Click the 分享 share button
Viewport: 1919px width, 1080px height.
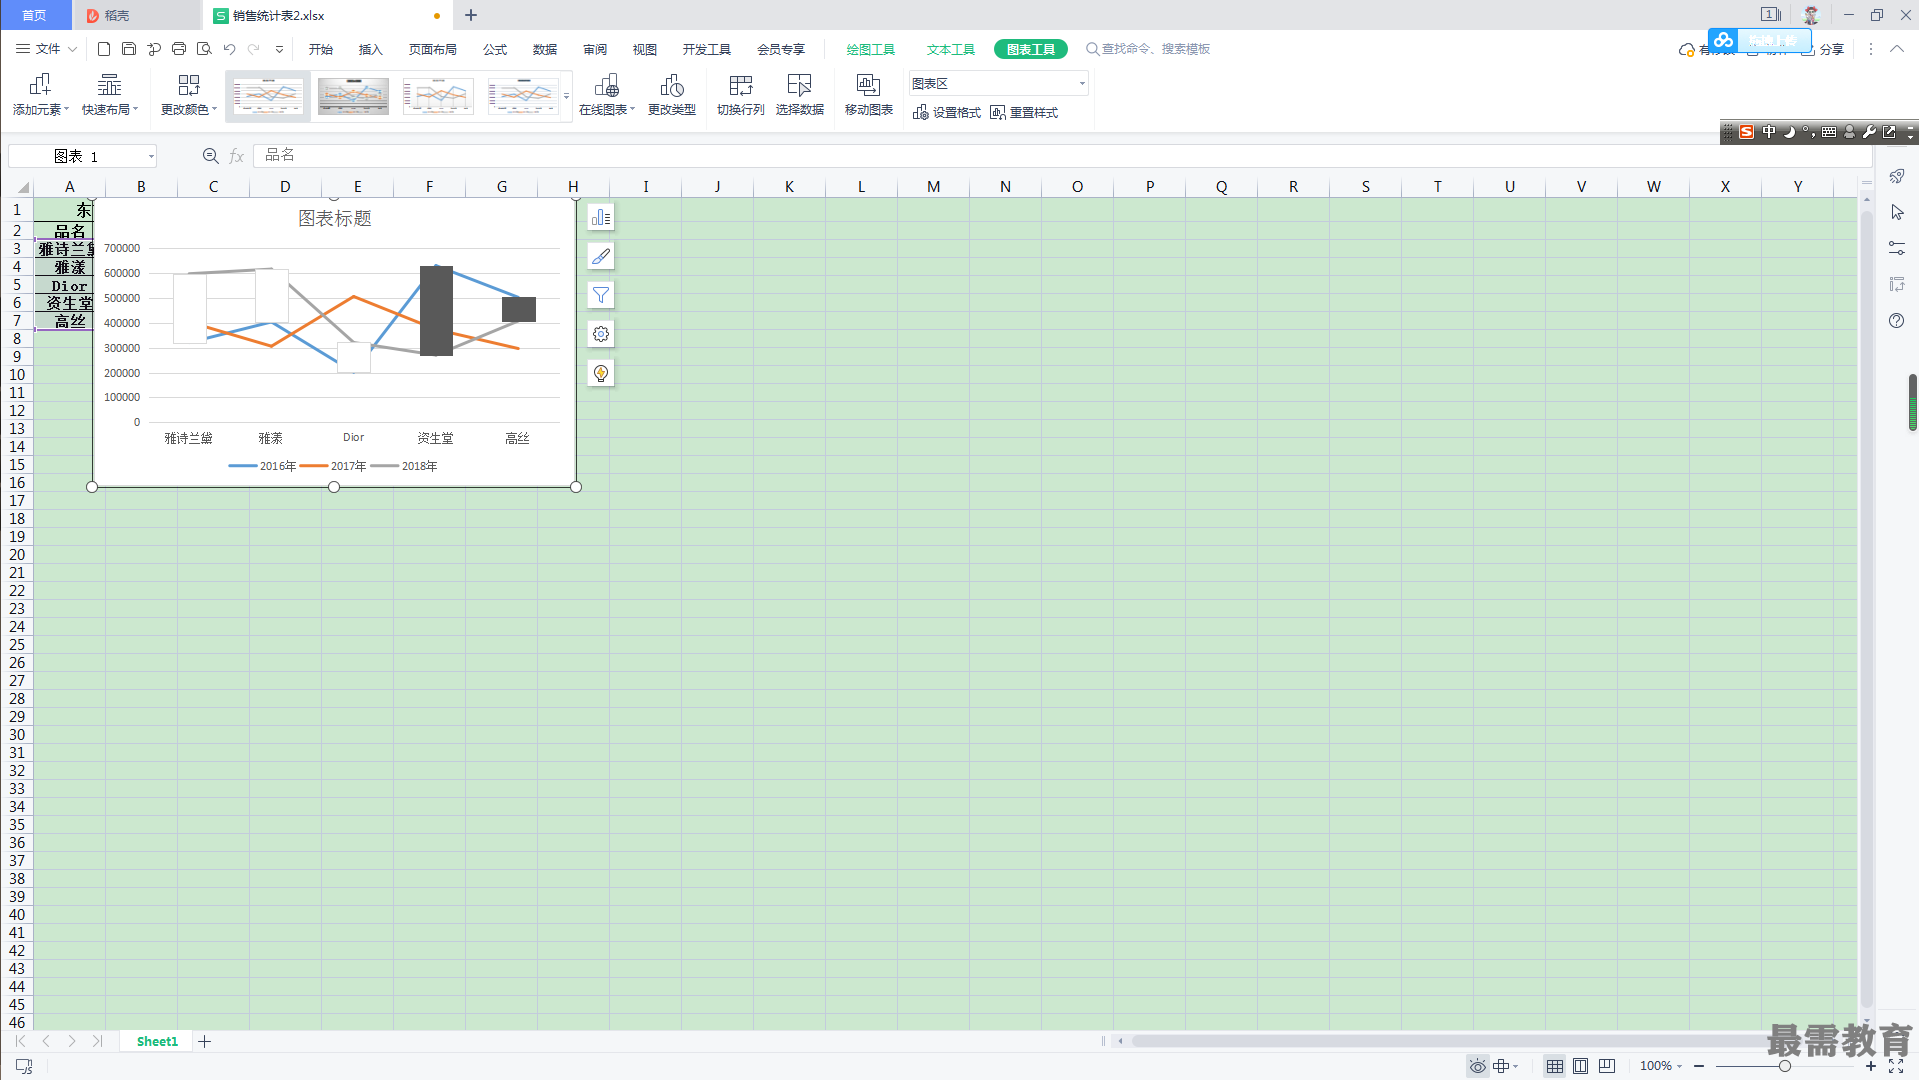tap(1823, 49)
